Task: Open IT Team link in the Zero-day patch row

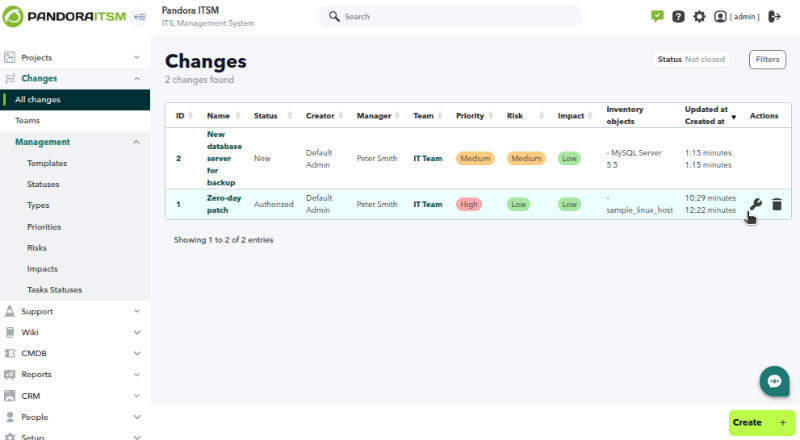Action: coord(428,204)
